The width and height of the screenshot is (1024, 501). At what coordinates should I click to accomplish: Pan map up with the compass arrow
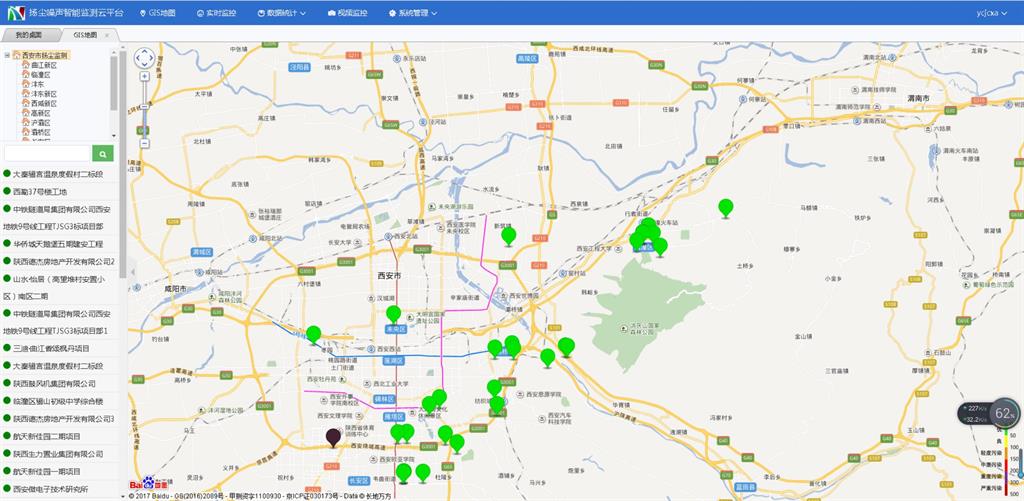click(x=144, y=51)
